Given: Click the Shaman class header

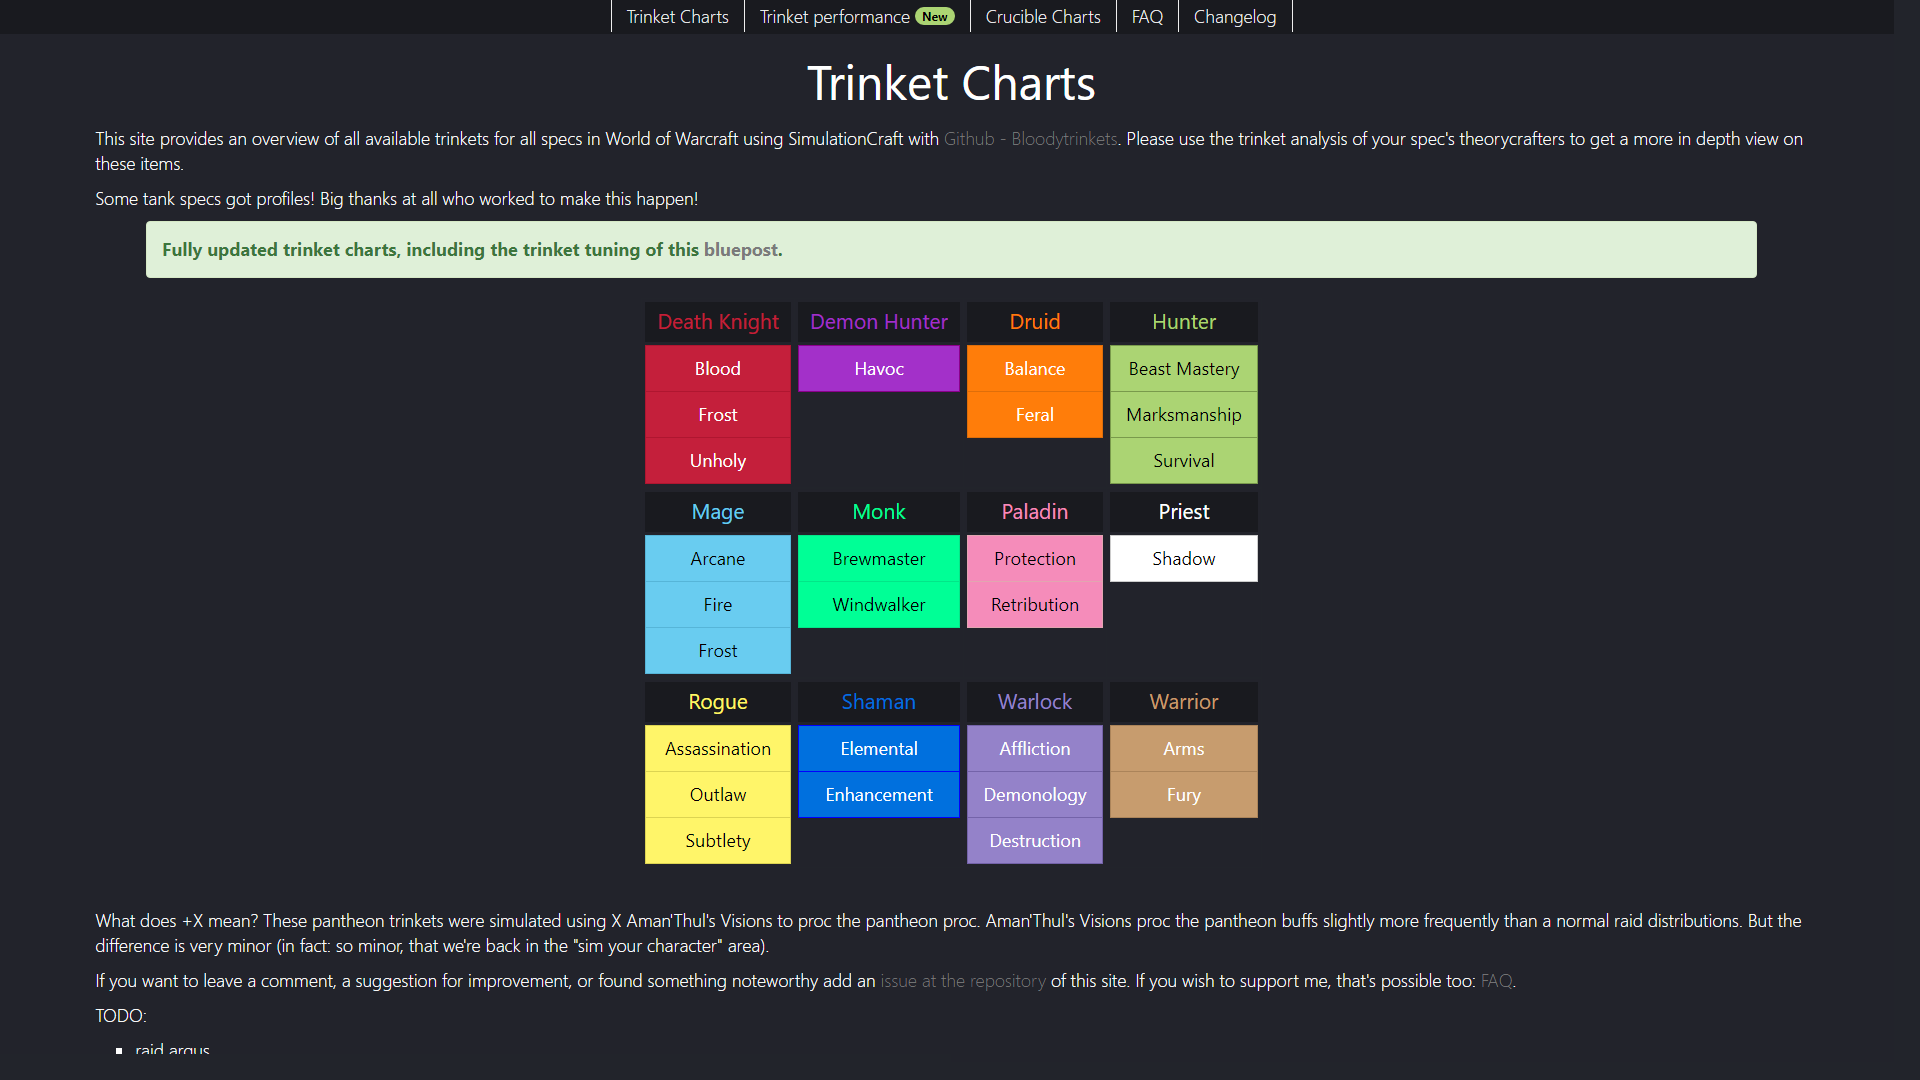Looking at the screenshot, I should [x=879, y=702].
